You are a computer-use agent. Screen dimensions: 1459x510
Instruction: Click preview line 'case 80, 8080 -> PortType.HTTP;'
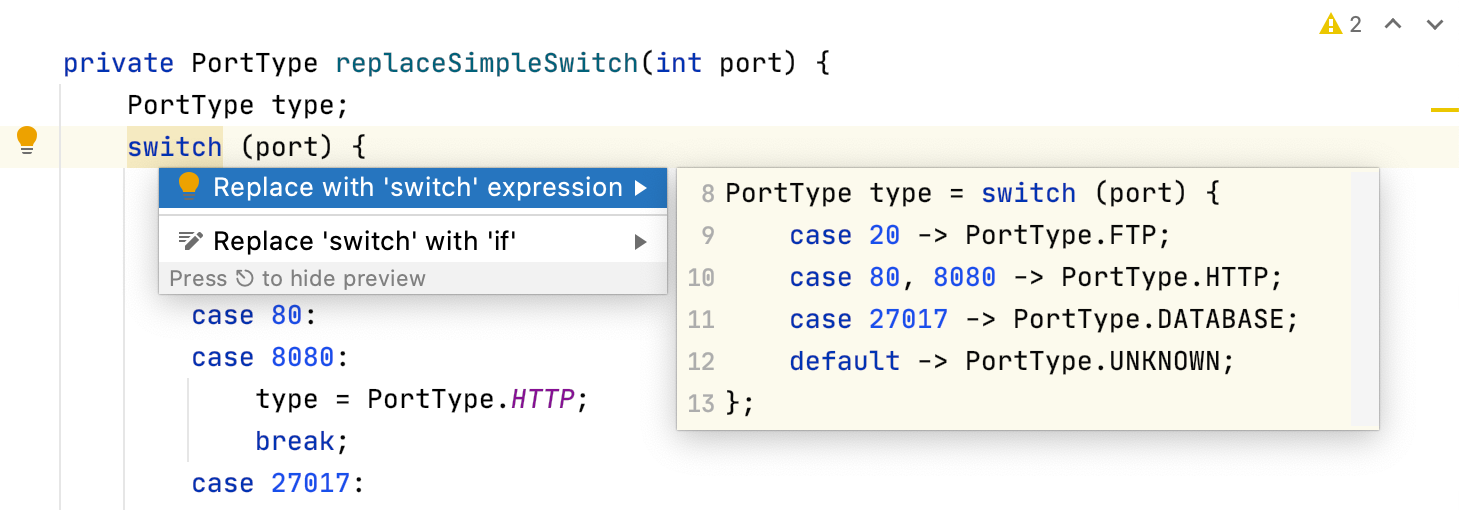1036,278
